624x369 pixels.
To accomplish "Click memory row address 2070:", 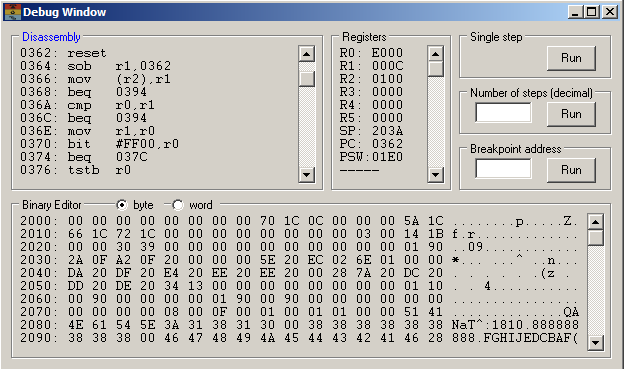I will pyautogui.click(x=39, y=312).
